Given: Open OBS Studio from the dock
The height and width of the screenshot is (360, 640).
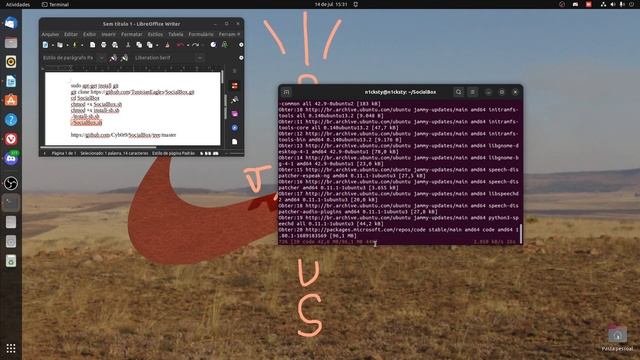Looking at the screenshot, I should click(11, 183).
